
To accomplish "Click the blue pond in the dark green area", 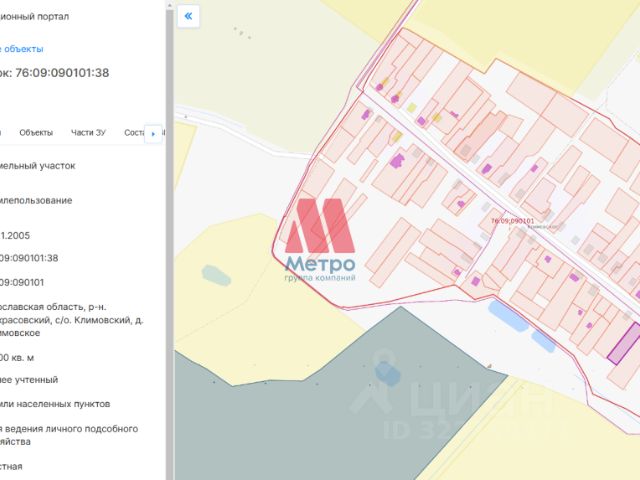I will [387, 373].
